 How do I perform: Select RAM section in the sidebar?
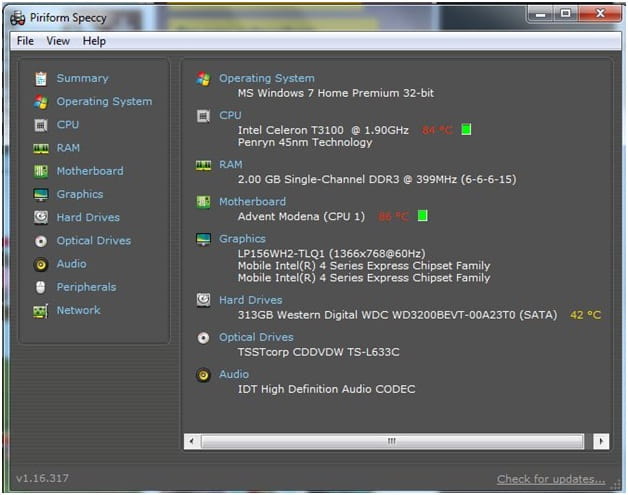(x=68, y=148)
